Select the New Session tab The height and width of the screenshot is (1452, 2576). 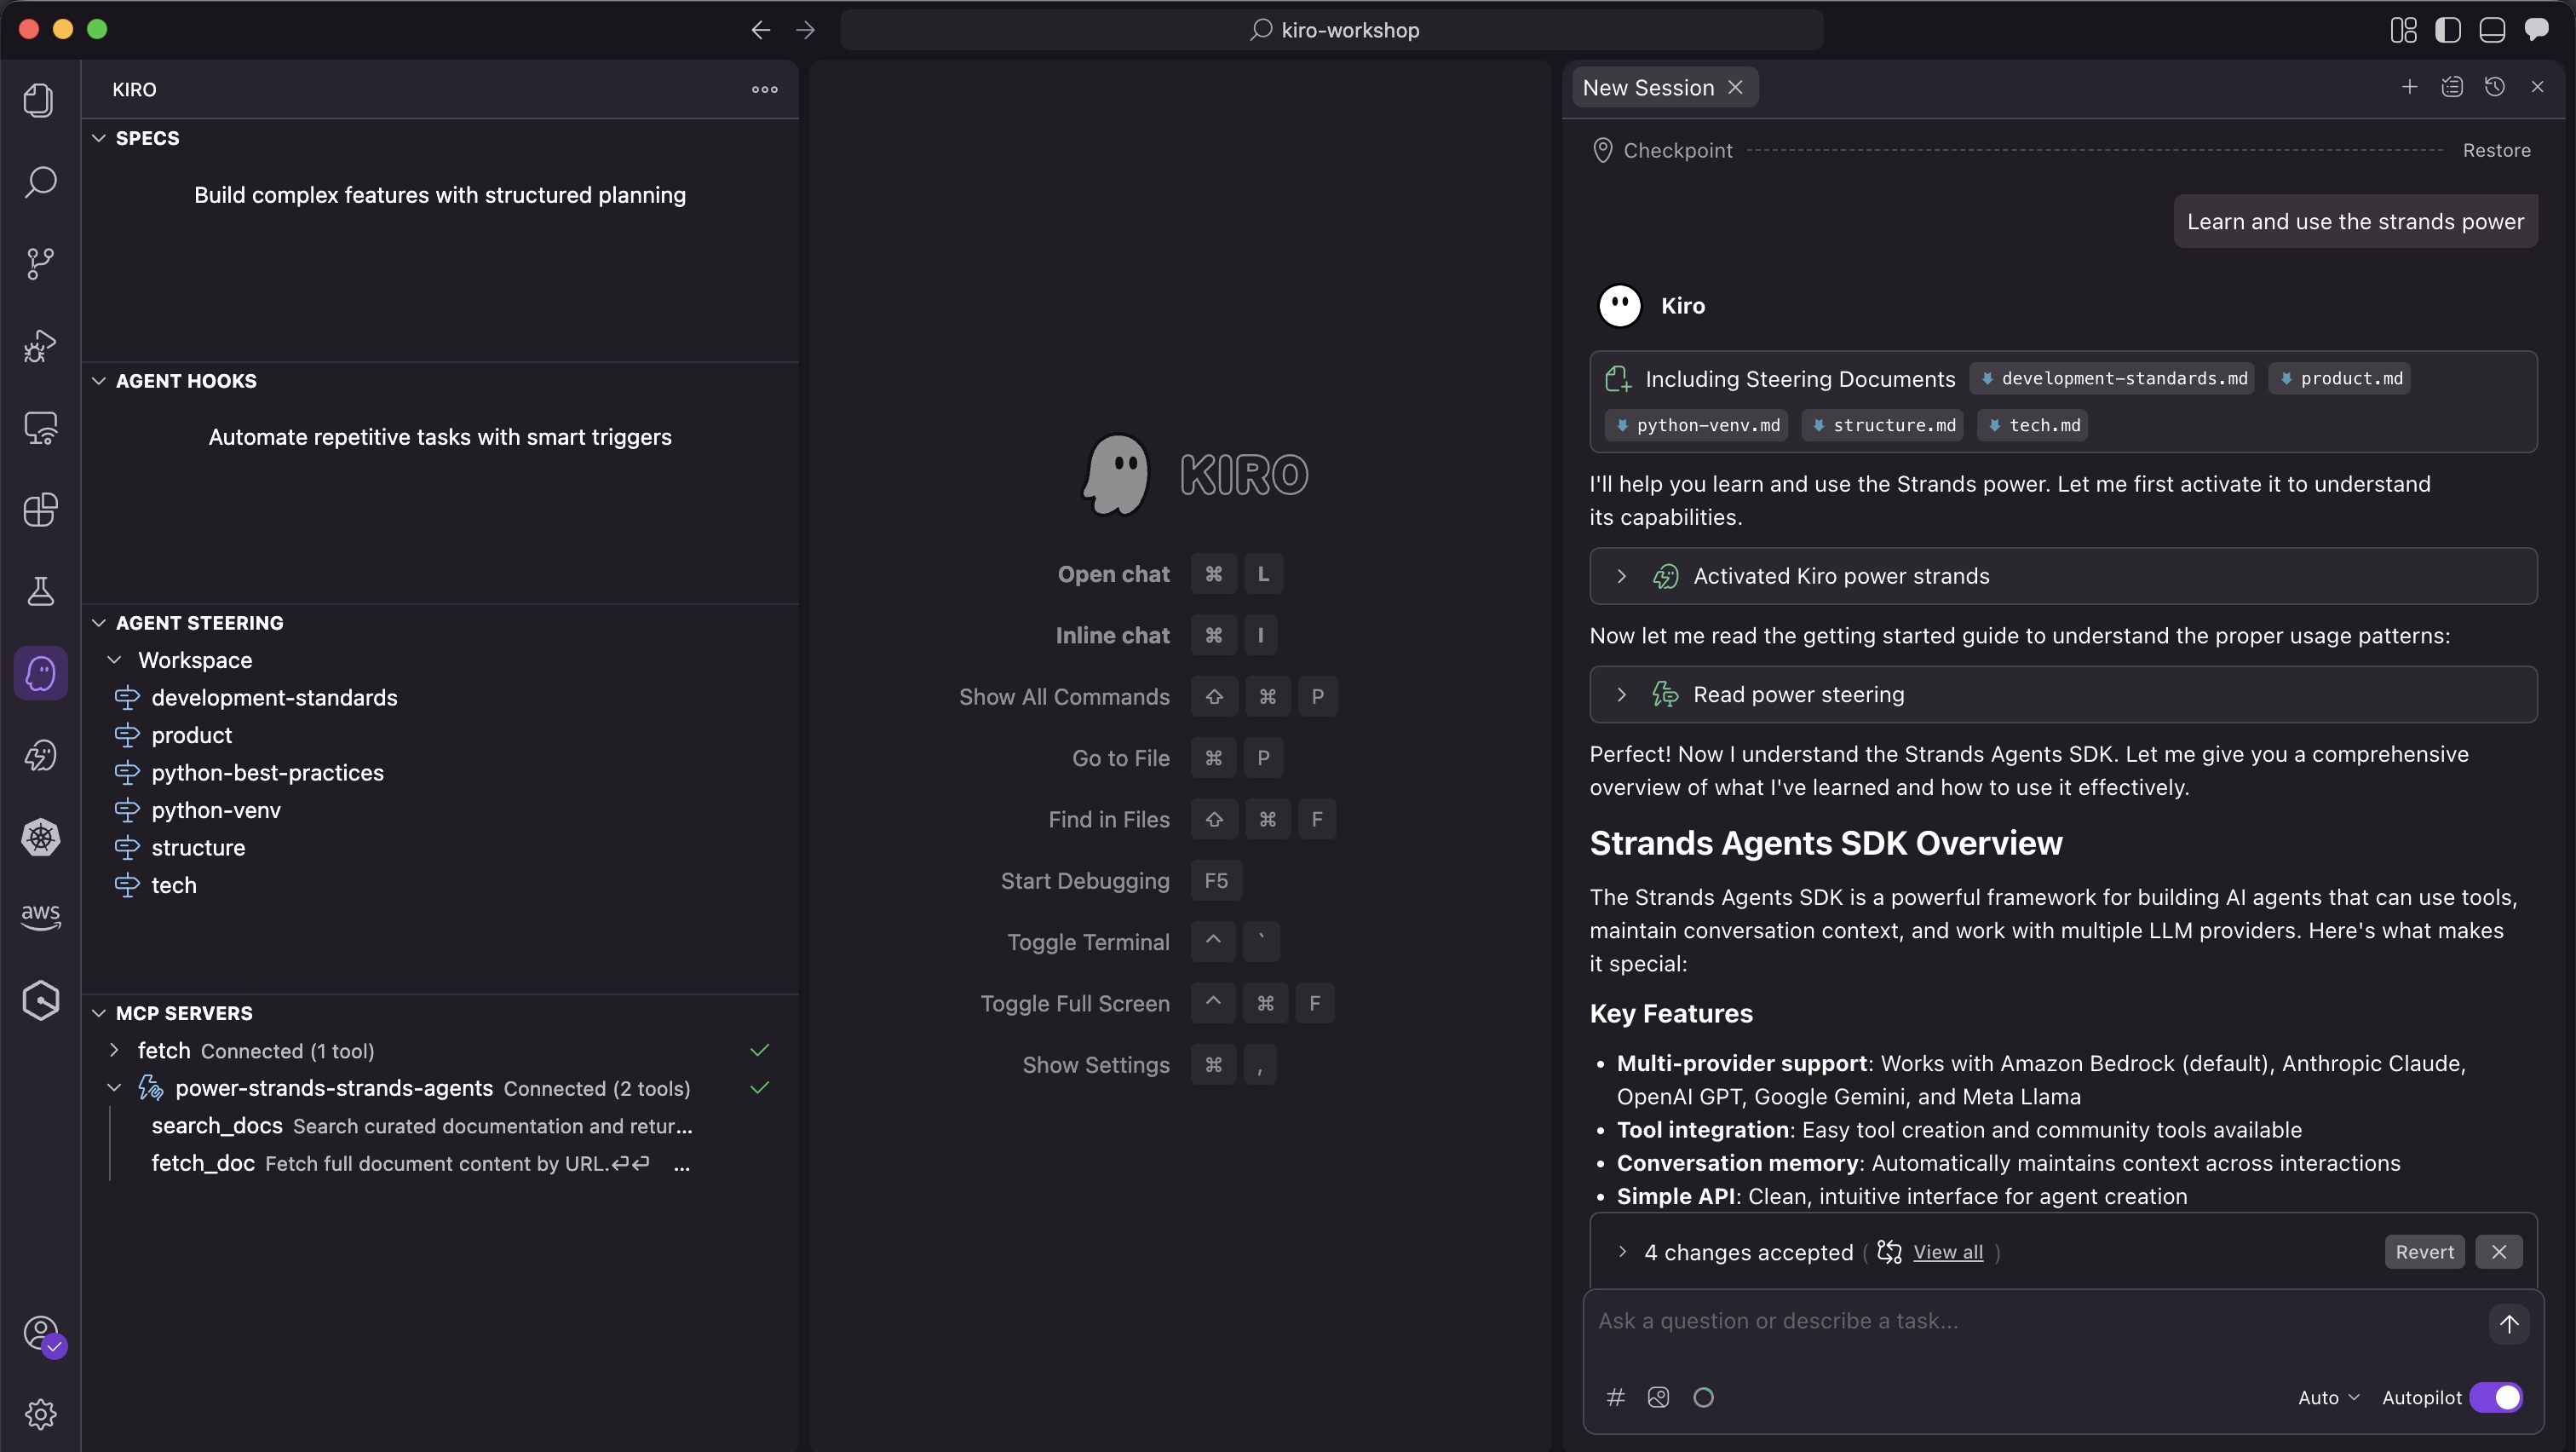[x=1647, y=88]
